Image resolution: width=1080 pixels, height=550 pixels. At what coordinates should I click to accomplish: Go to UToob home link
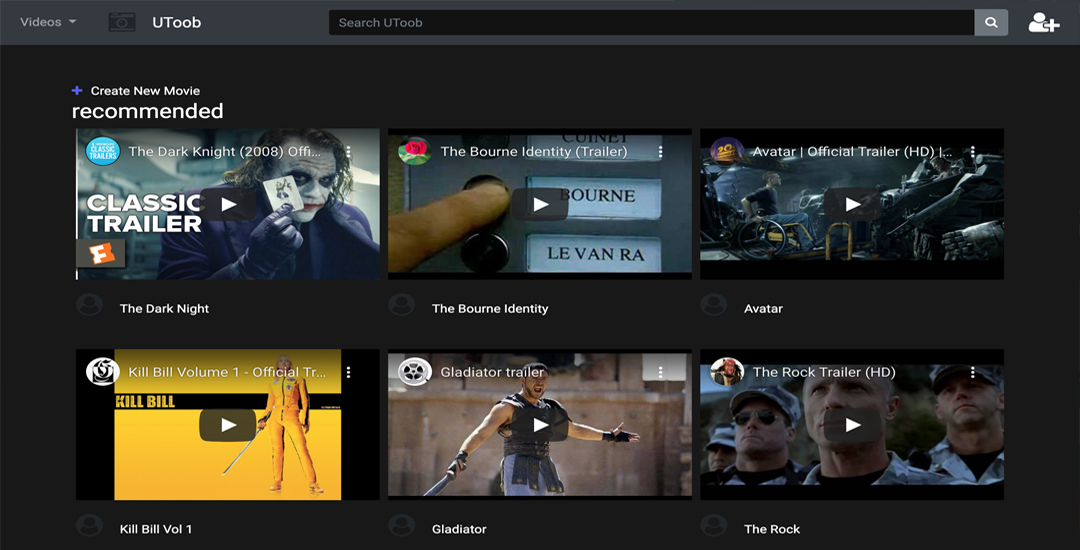176,23
